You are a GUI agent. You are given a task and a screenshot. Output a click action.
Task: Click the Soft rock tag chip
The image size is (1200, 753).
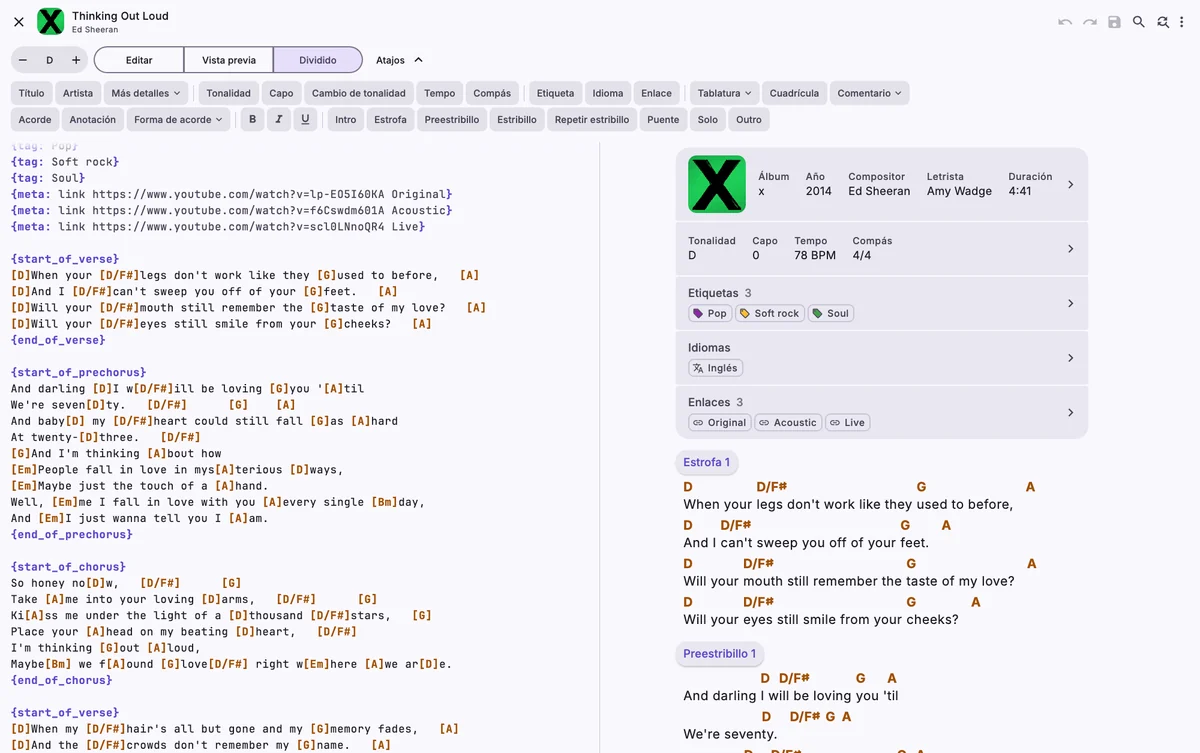pyautogui.click(x=770, y=313)
